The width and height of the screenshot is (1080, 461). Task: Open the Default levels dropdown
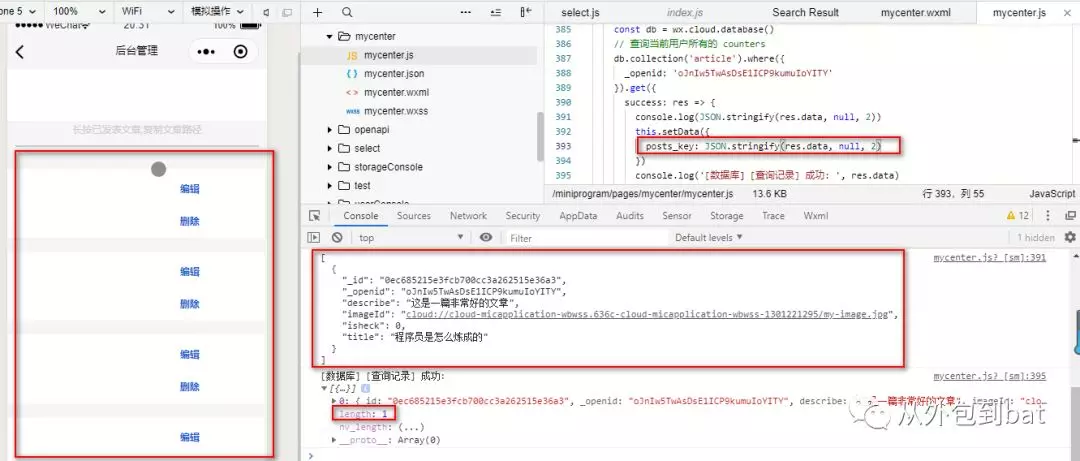coord(709,237)
